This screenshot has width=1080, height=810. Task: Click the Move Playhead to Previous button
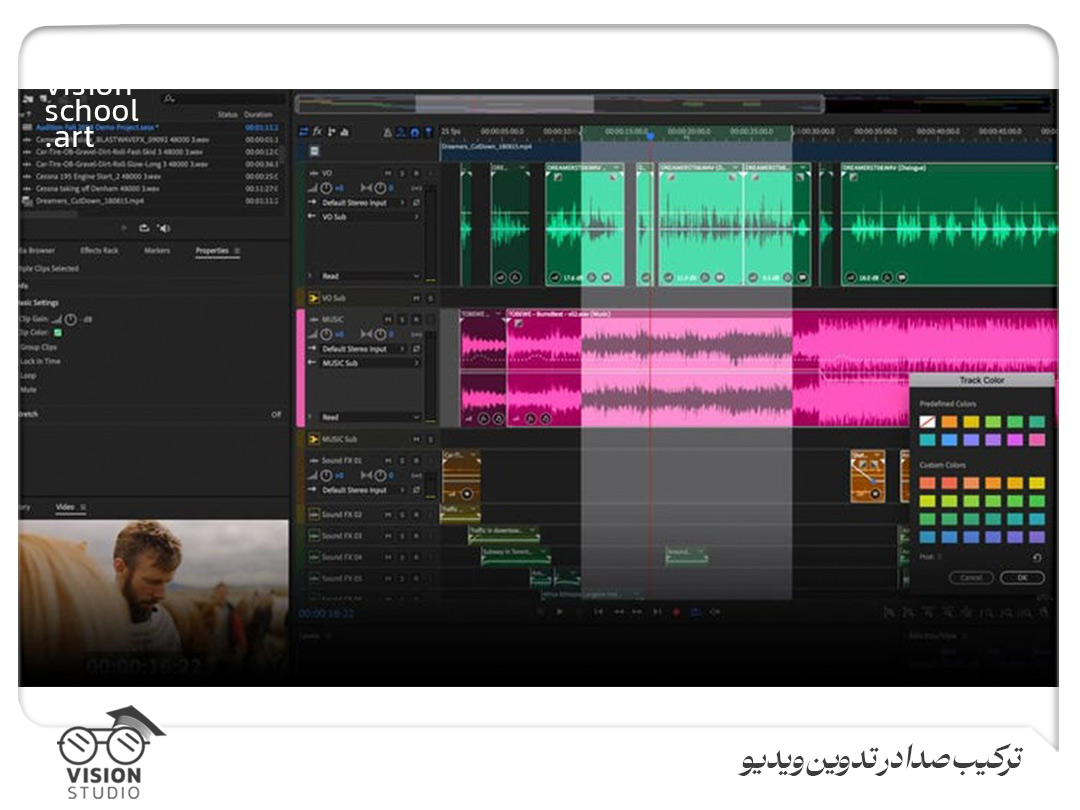point(599,612)
